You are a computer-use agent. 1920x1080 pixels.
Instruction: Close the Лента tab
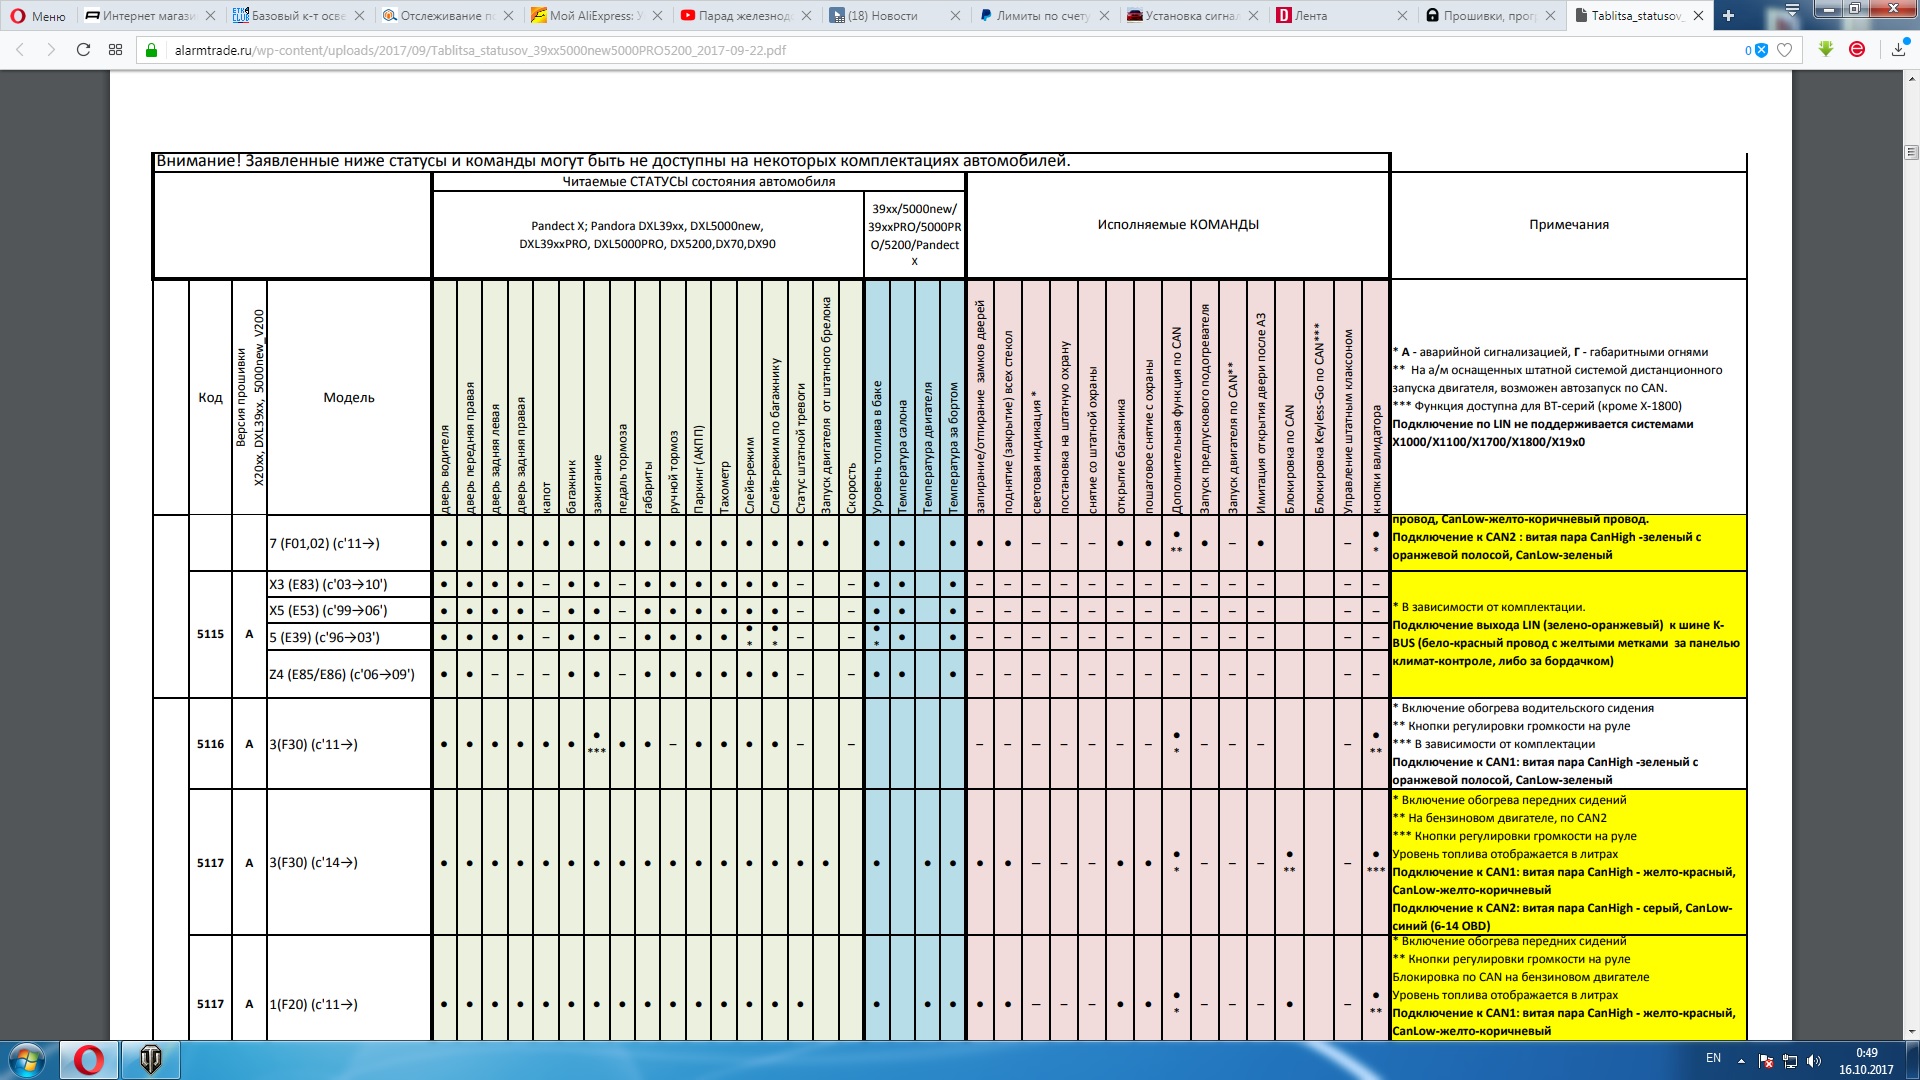[1402, 16]
